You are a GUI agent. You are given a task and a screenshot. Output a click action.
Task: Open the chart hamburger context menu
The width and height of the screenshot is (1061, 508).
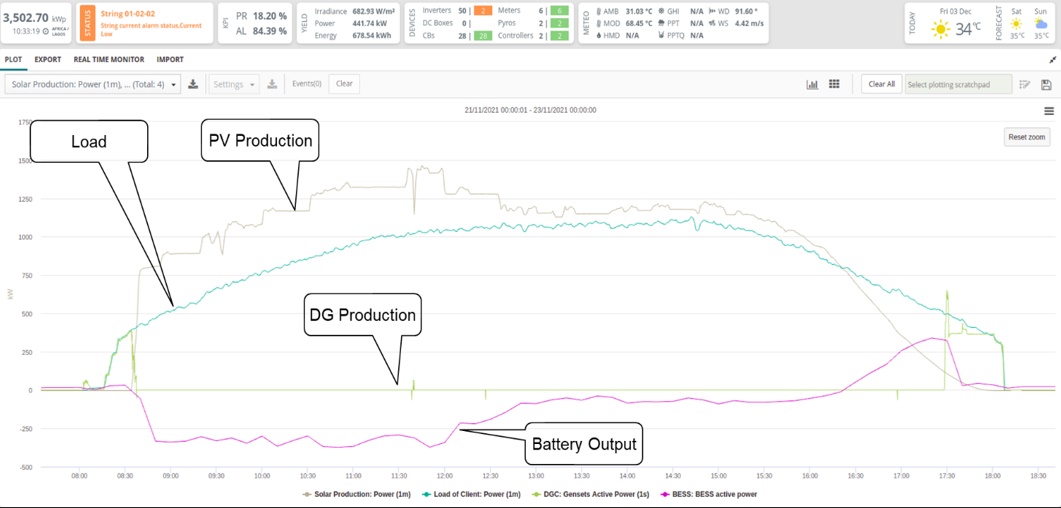[x=1049, y=111]
